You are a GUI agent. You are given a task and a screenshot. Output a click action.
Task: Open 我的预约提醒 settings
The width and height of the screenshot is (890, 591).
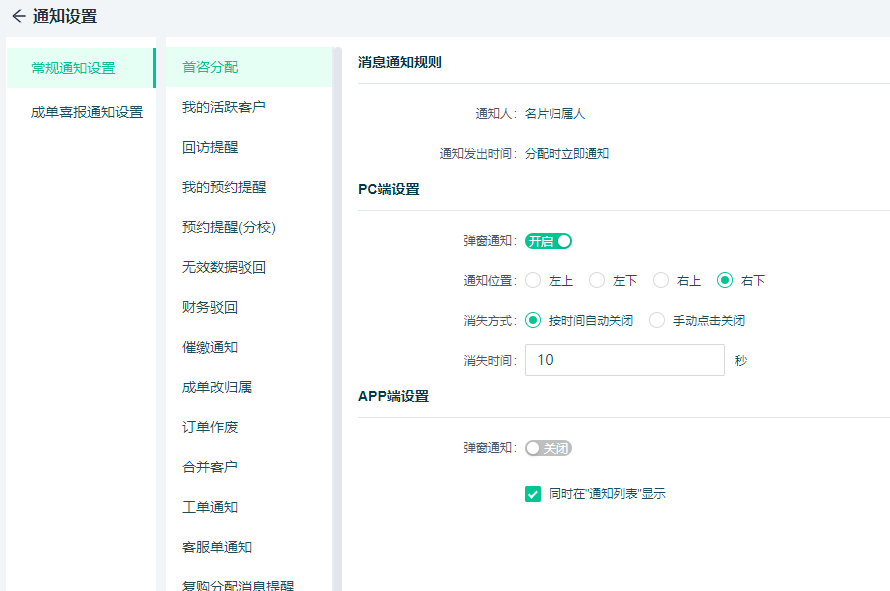(x=223, y=187)
